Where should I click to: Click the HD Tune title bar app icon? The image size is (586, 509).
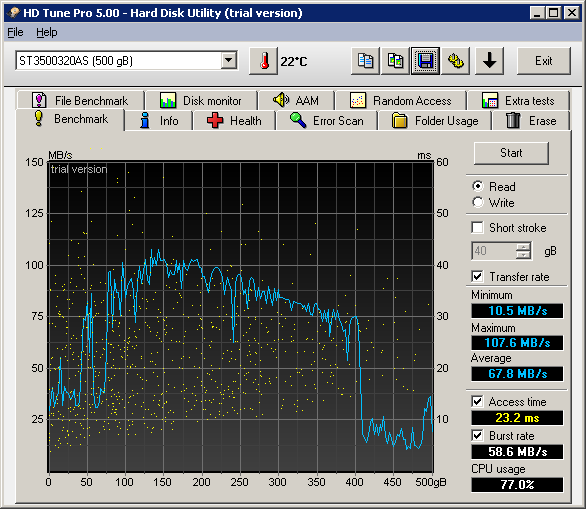14,13
